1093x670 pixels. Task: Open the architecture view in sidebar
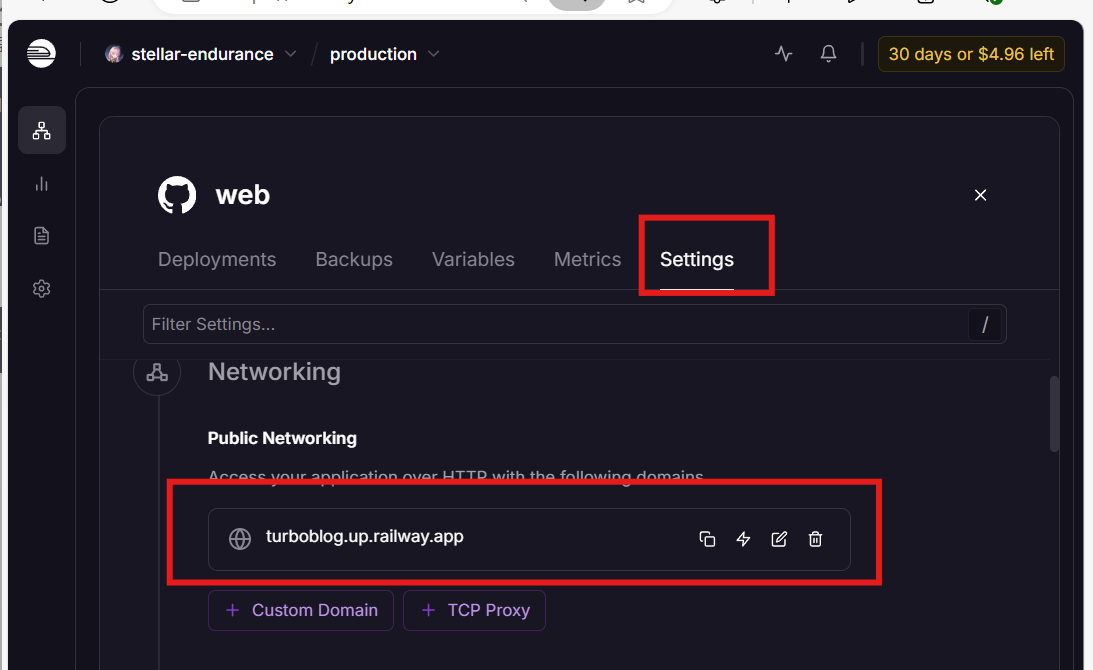coord(42,130)
